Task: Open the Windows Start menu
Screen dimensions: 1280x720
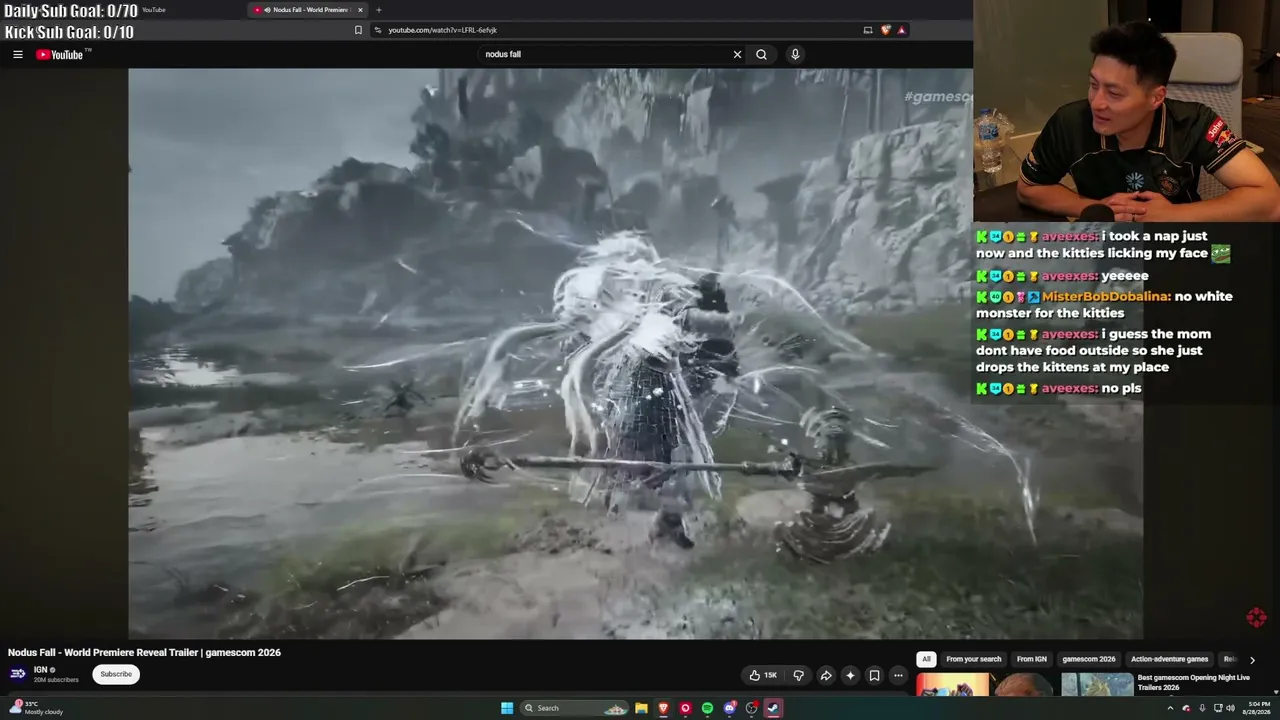Action: coord(507,708)
